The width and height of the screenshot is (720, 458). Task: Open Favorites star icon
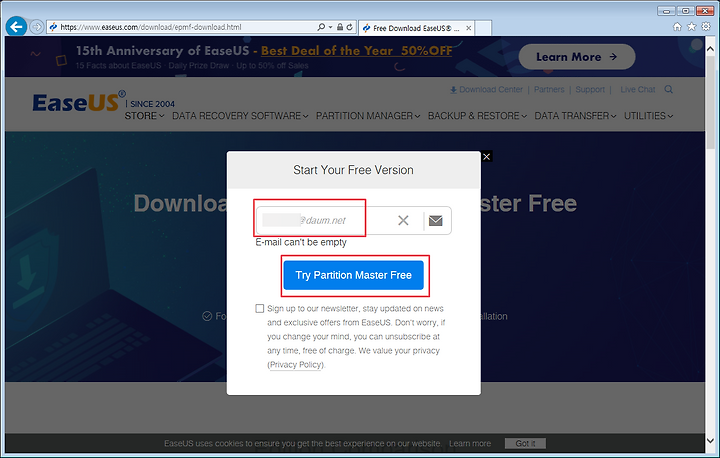click(692, 27)
